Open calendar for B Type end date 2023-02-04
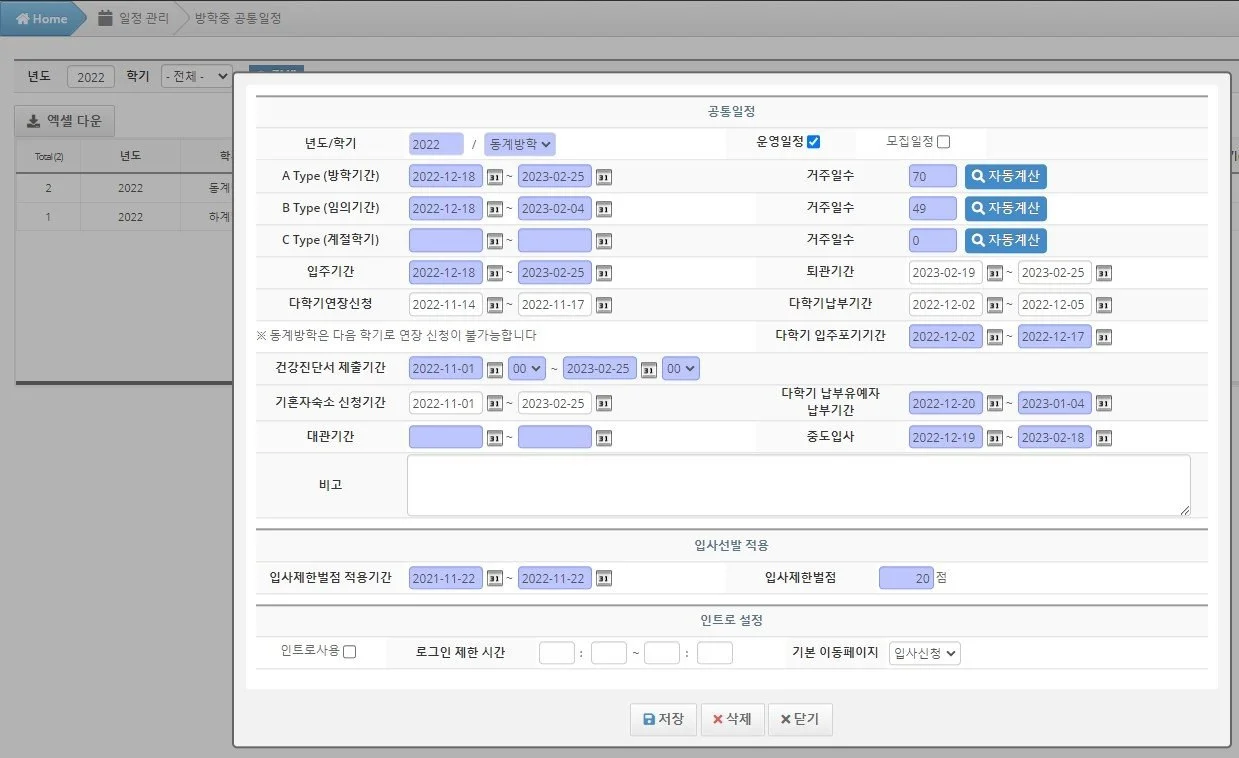The width and height of the screenshot is (1239, 758). (x=603, y=209)
